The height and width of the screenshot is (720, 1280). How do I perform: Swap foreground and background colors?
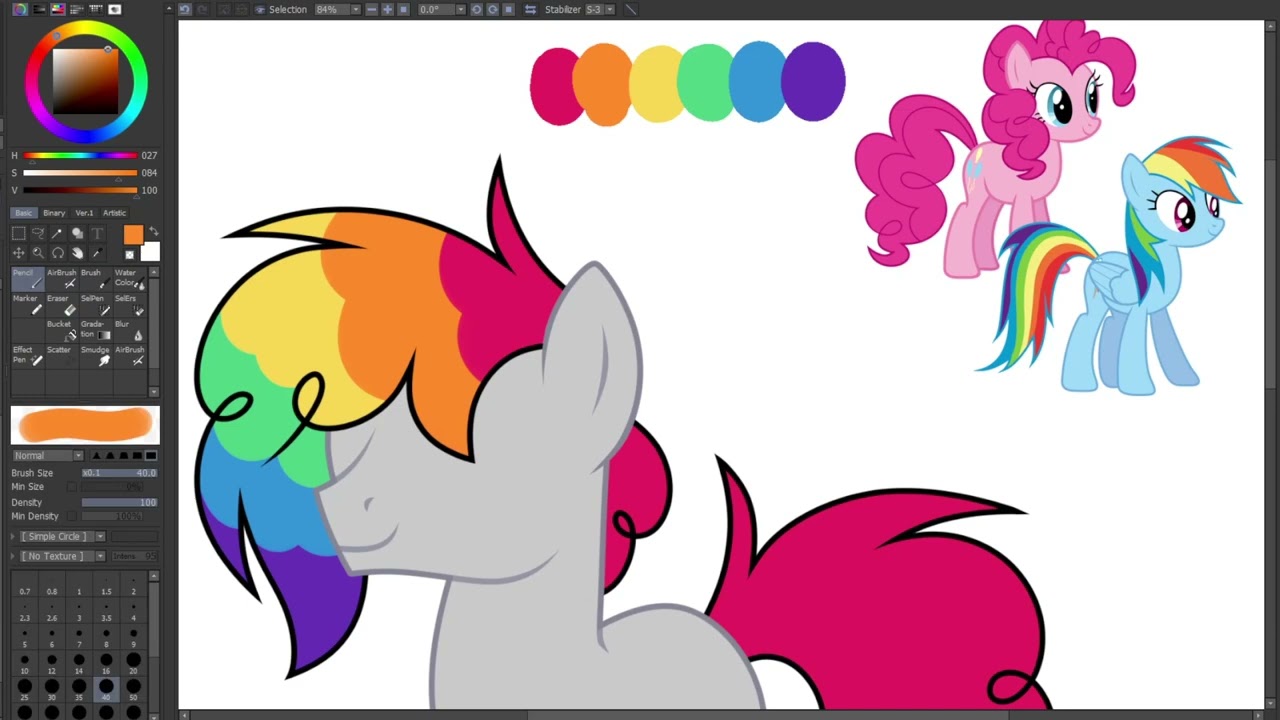click(x=153, y=231)
